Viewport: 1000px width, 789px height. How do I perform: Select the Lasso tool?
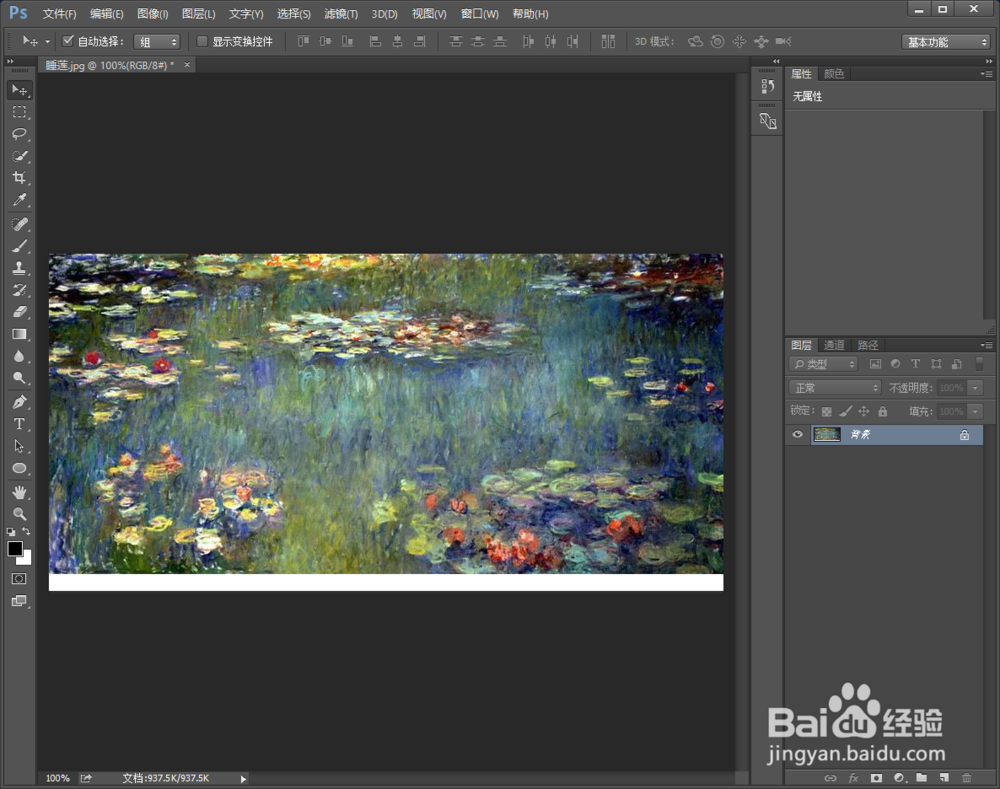tap(19, 134)
